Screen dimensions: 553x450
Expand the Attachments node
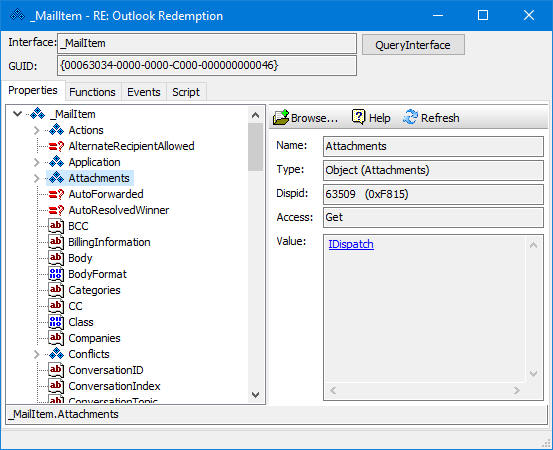pos(36,178)
